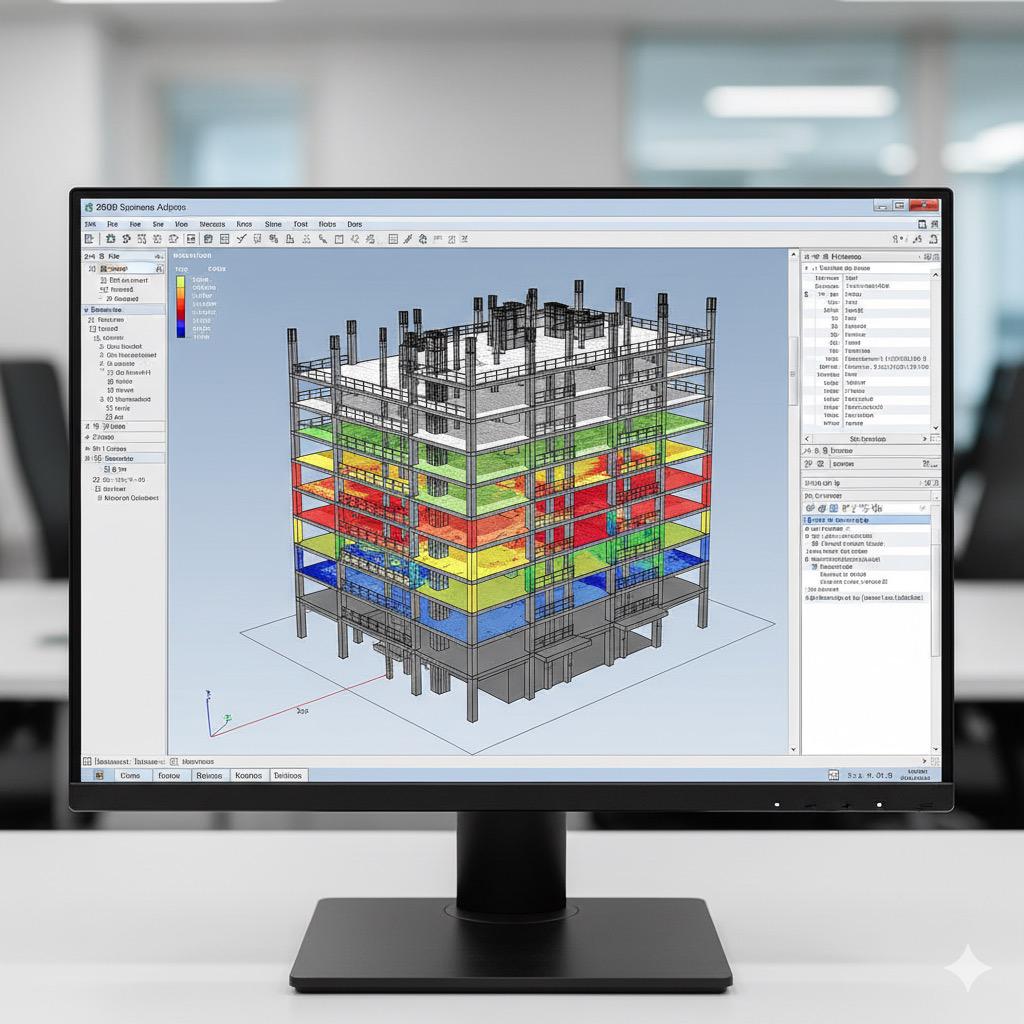Click the first icon in the lower-right panel toolbar
1024x1024 pixels.
click(811, 508)
